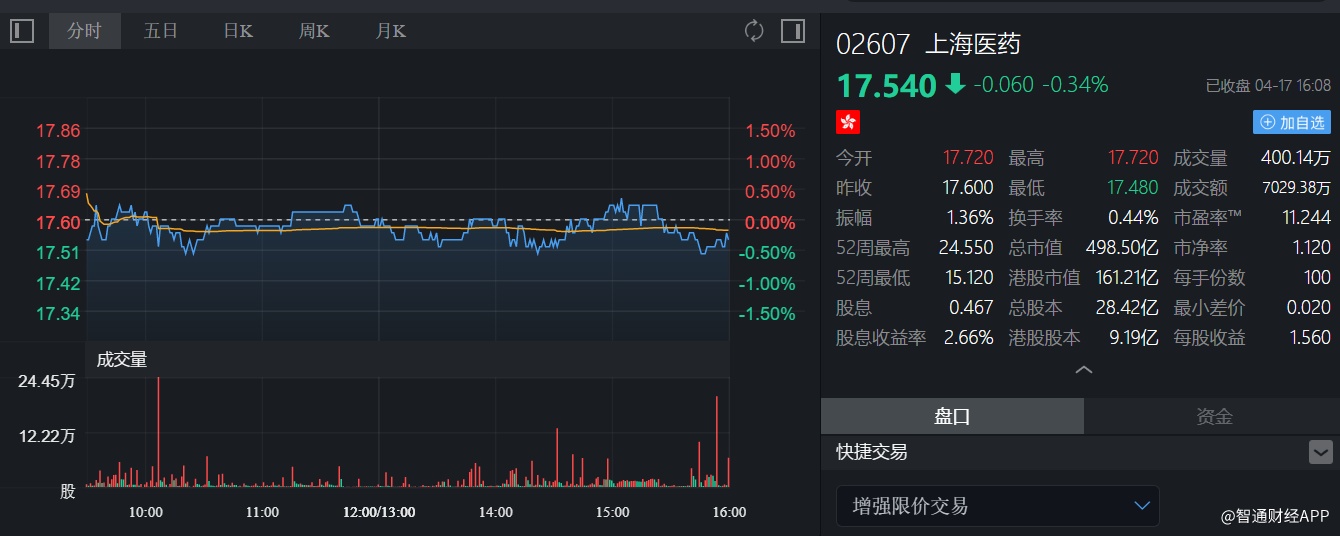Click the 17.34 price axis label
1340x536 pixels.
(58, 314)
